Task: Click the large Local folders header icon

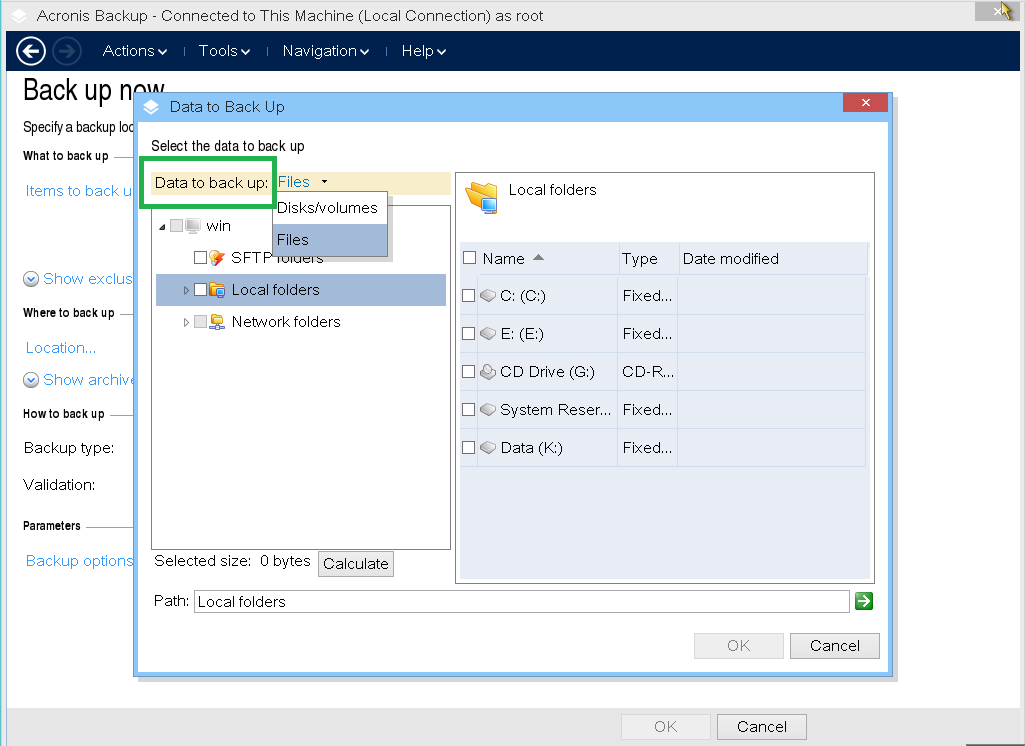Action: (482, 198)
